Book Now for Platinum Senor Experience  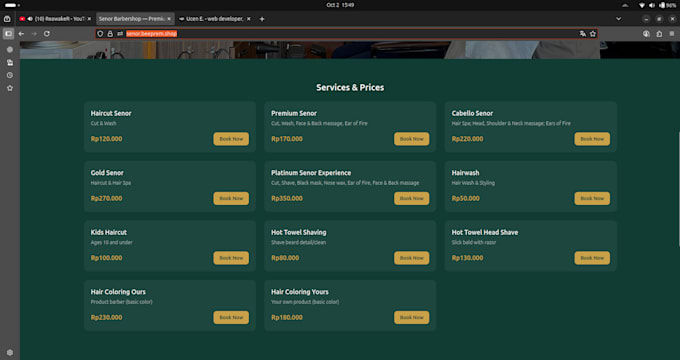(x=412, y=198)
